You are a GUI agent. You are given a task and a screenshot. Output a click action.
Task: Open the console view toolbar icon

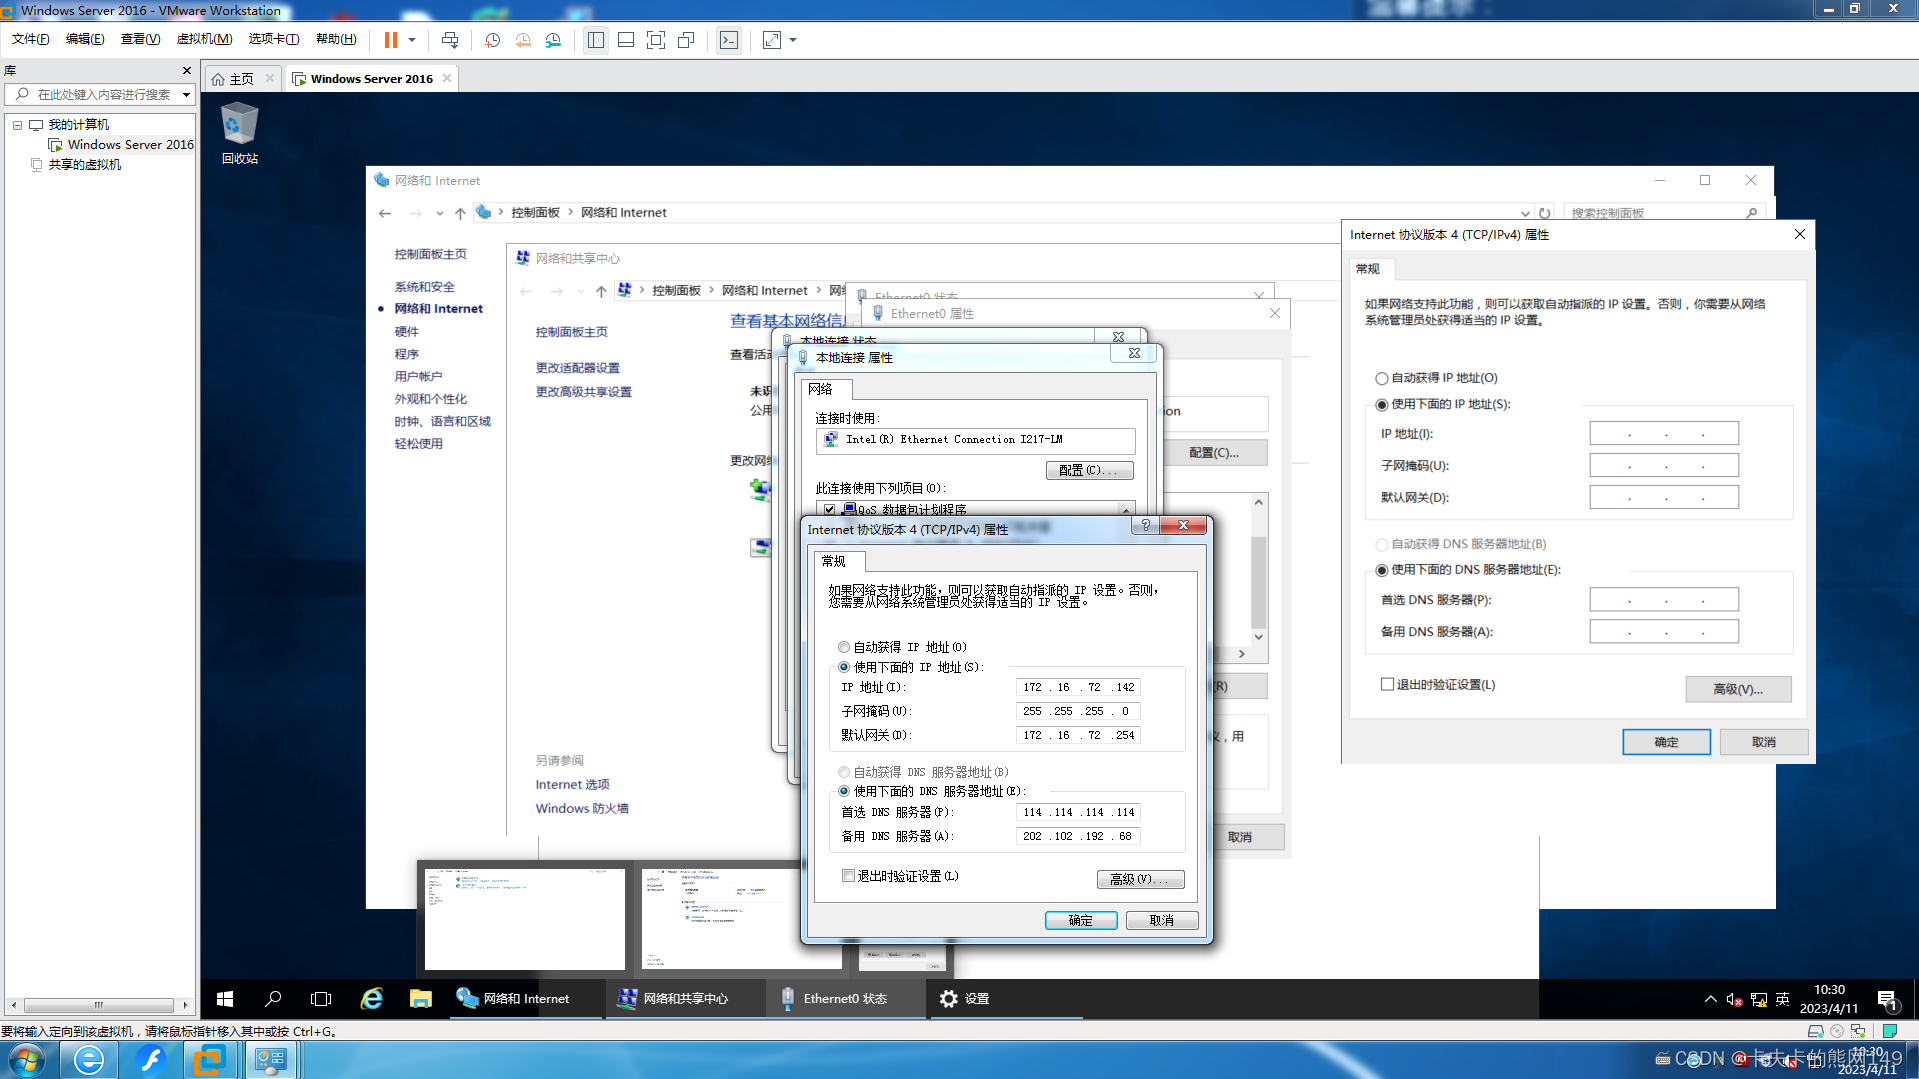729,40
